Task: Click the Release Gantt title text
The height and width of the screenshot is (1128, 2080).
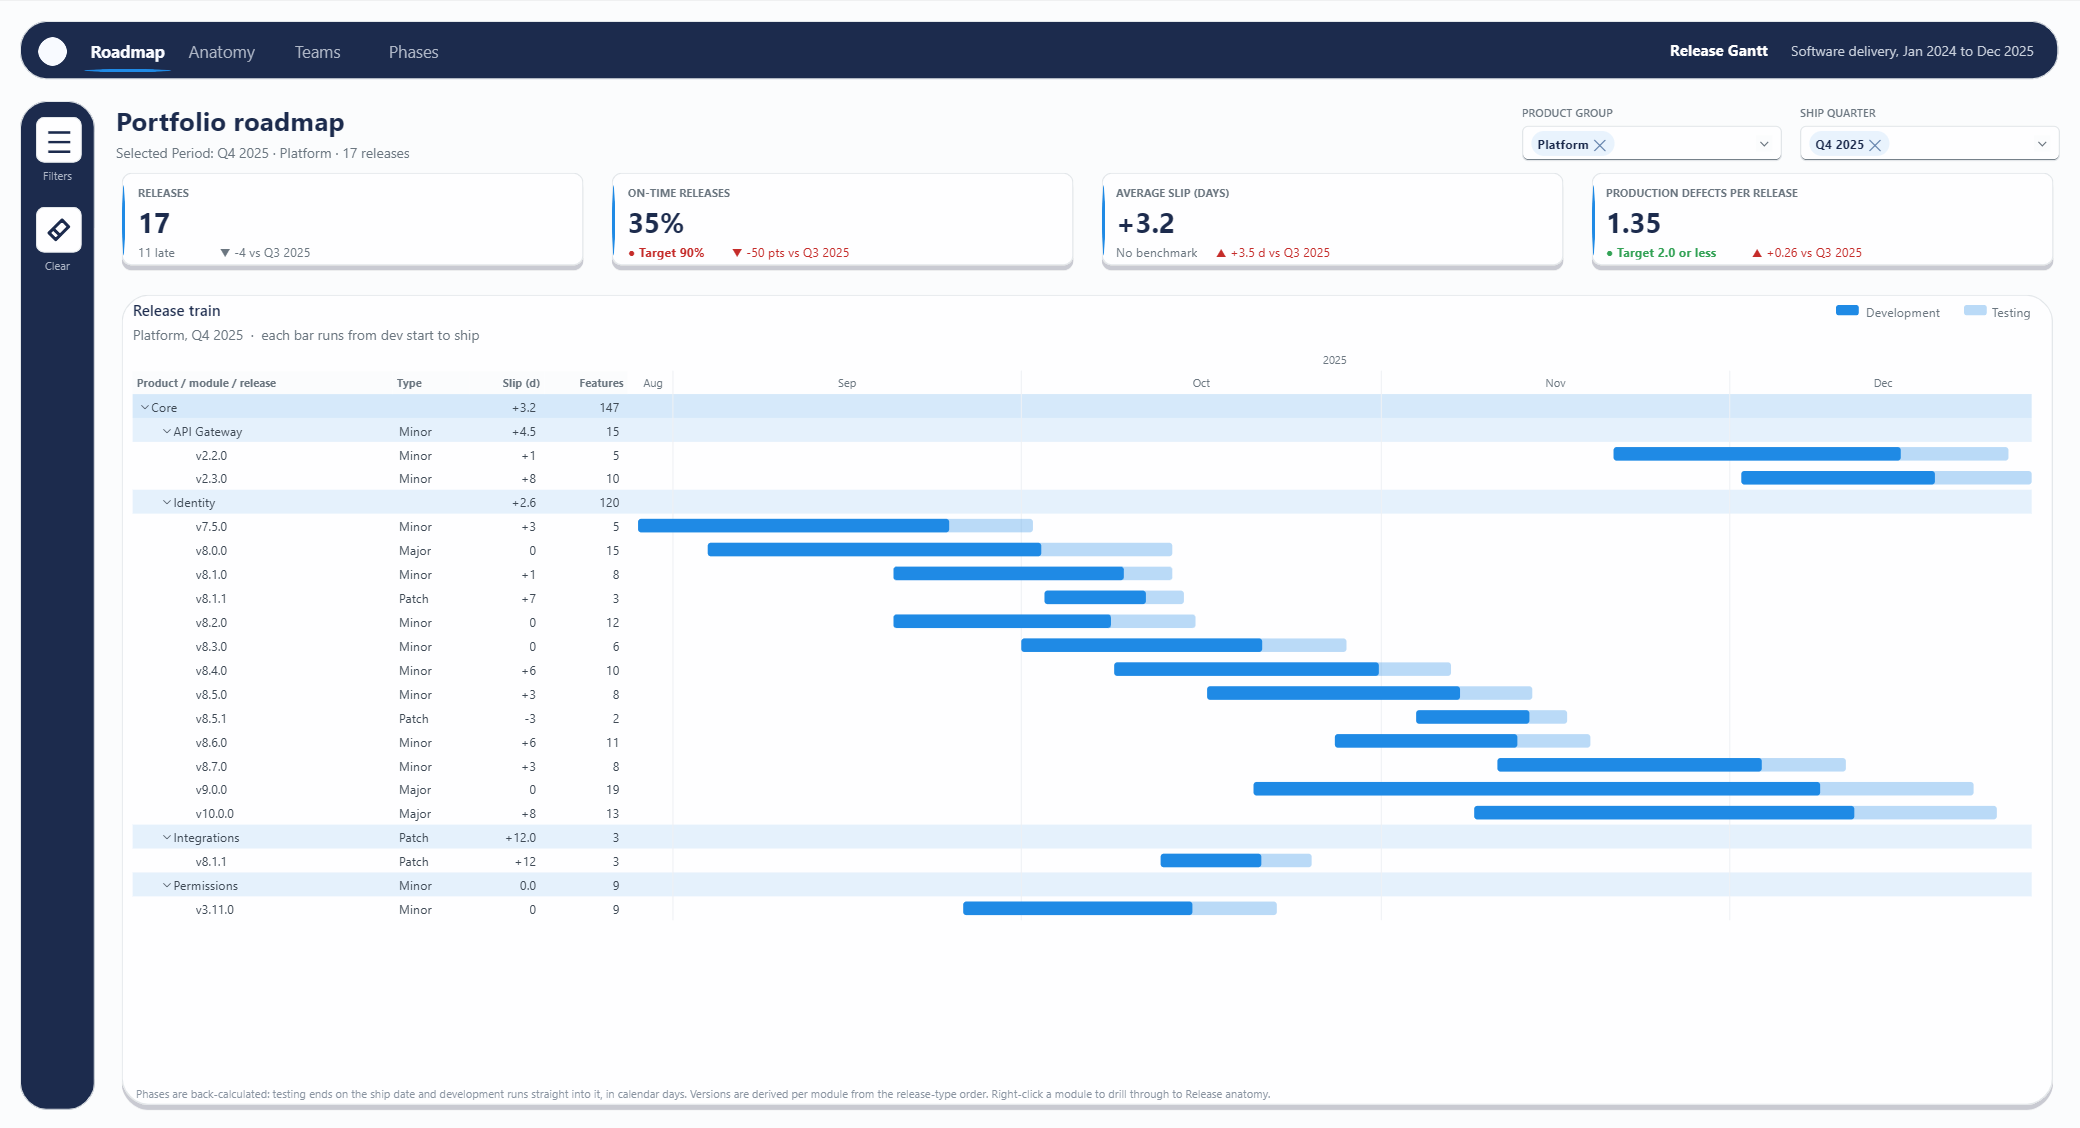Action: click(1718, 51)
